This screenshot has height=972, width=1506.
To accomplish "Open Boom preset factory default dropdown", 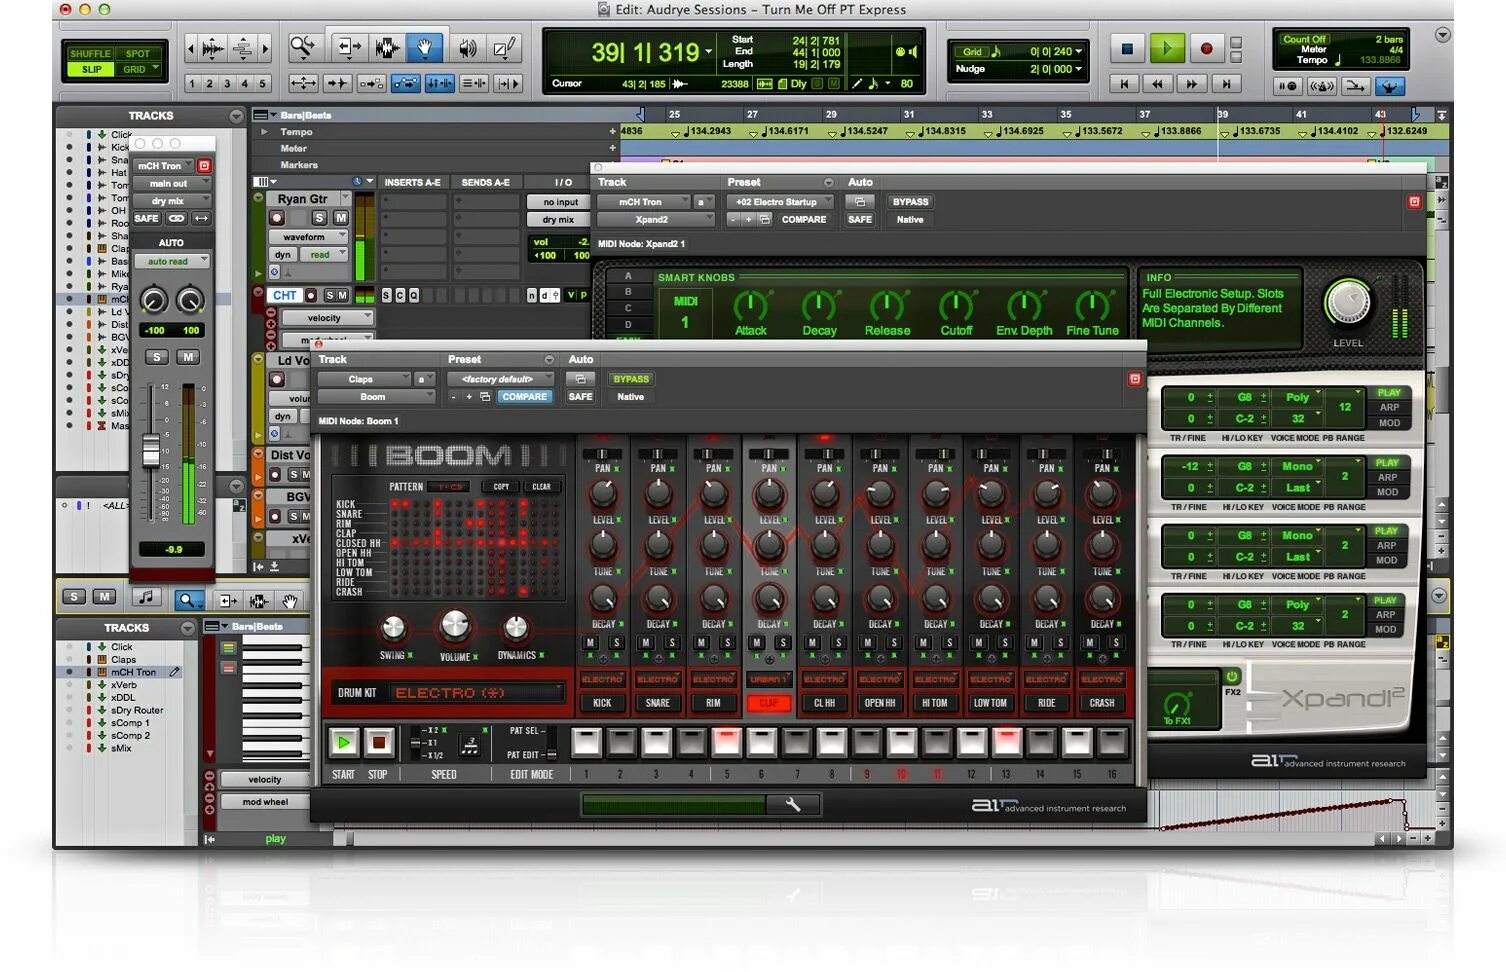I will [501, 379].
